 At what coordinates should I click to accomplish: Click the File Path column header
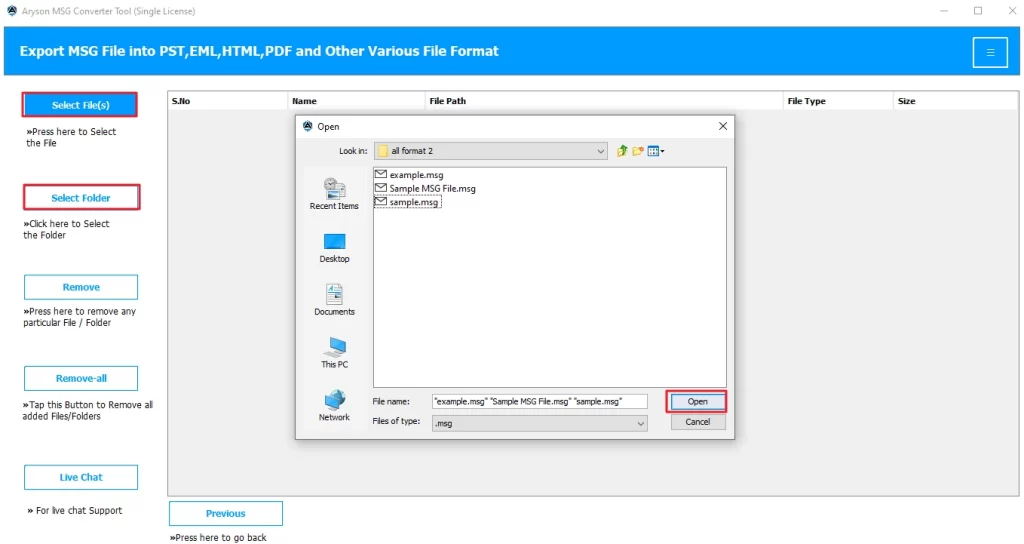(x=604, y=101)
